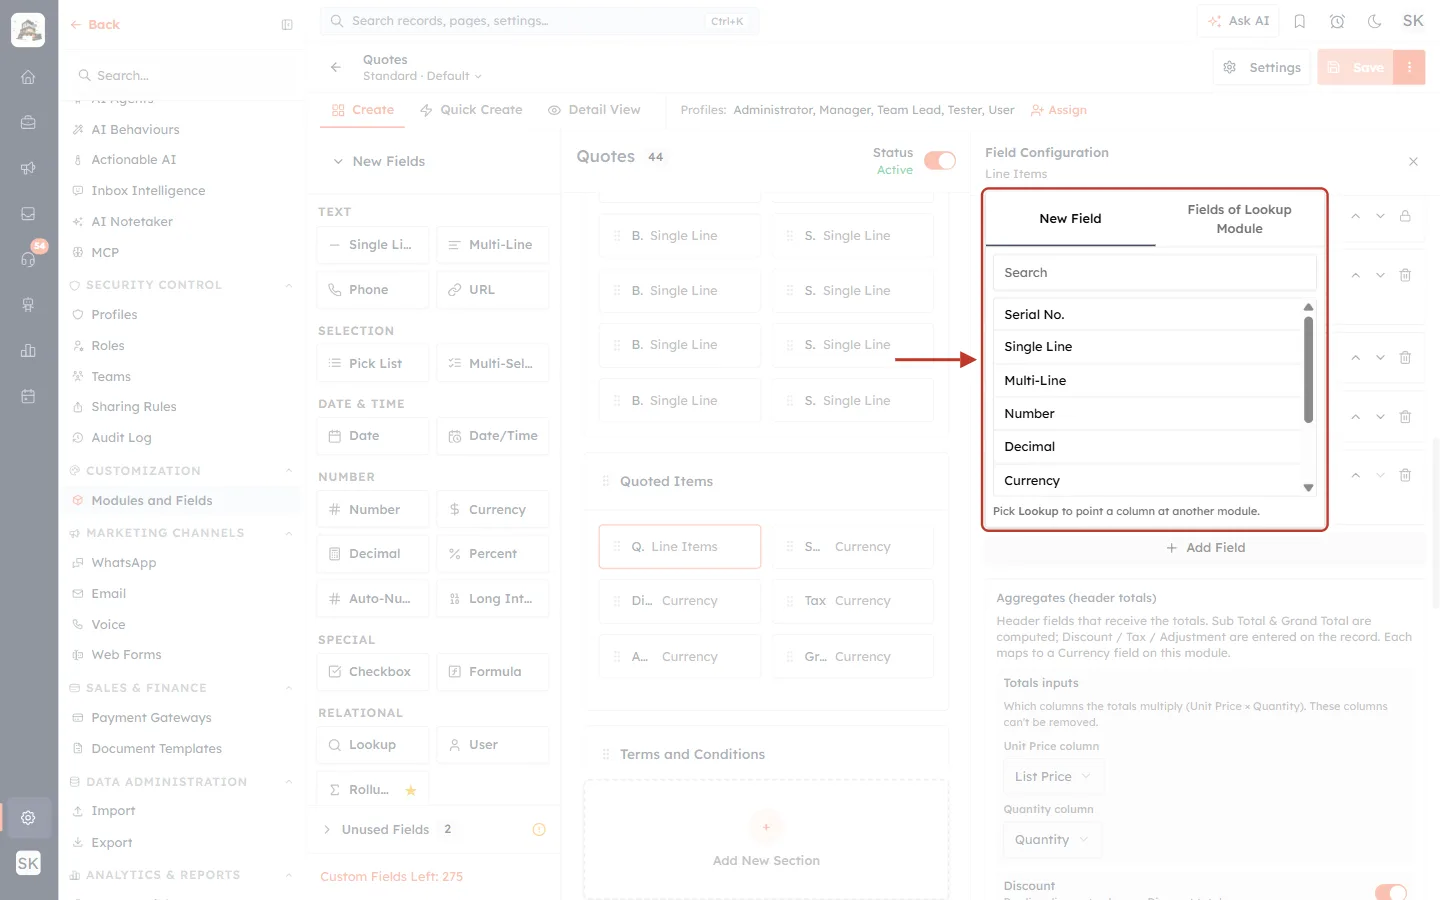
Task: Switch to dark mode moon icon
Action: 1374,21
